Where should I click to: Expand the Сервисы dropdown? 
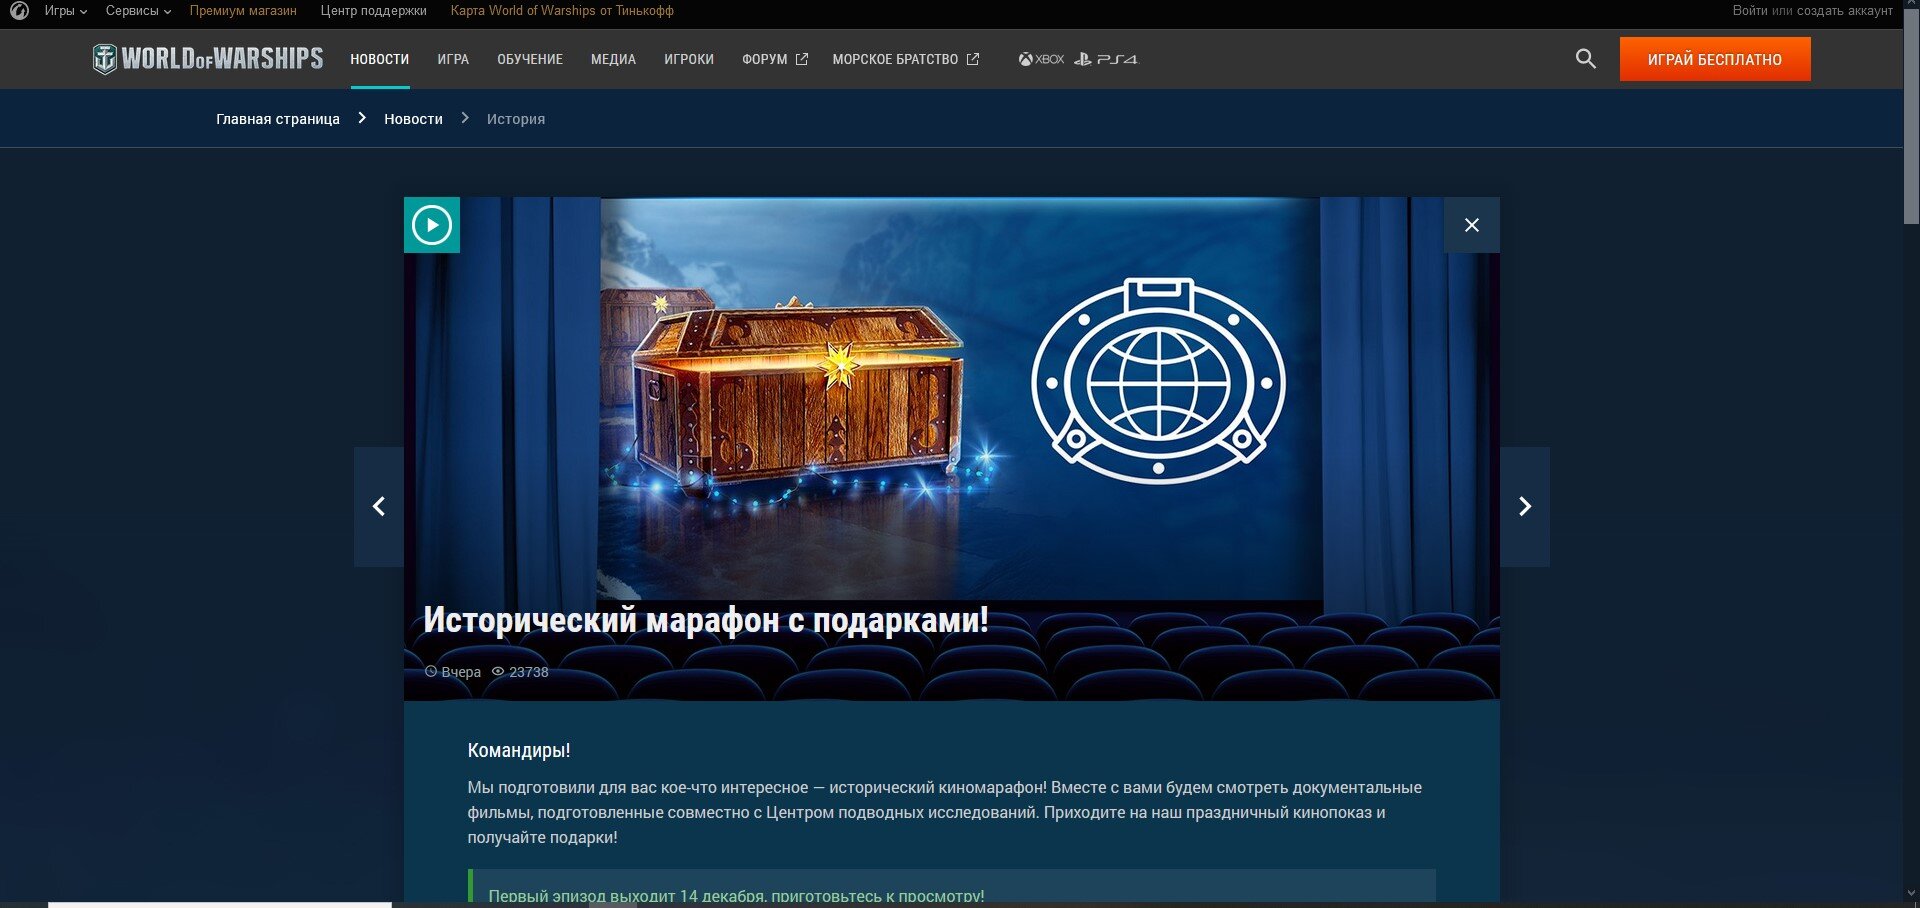click(138, 11)
